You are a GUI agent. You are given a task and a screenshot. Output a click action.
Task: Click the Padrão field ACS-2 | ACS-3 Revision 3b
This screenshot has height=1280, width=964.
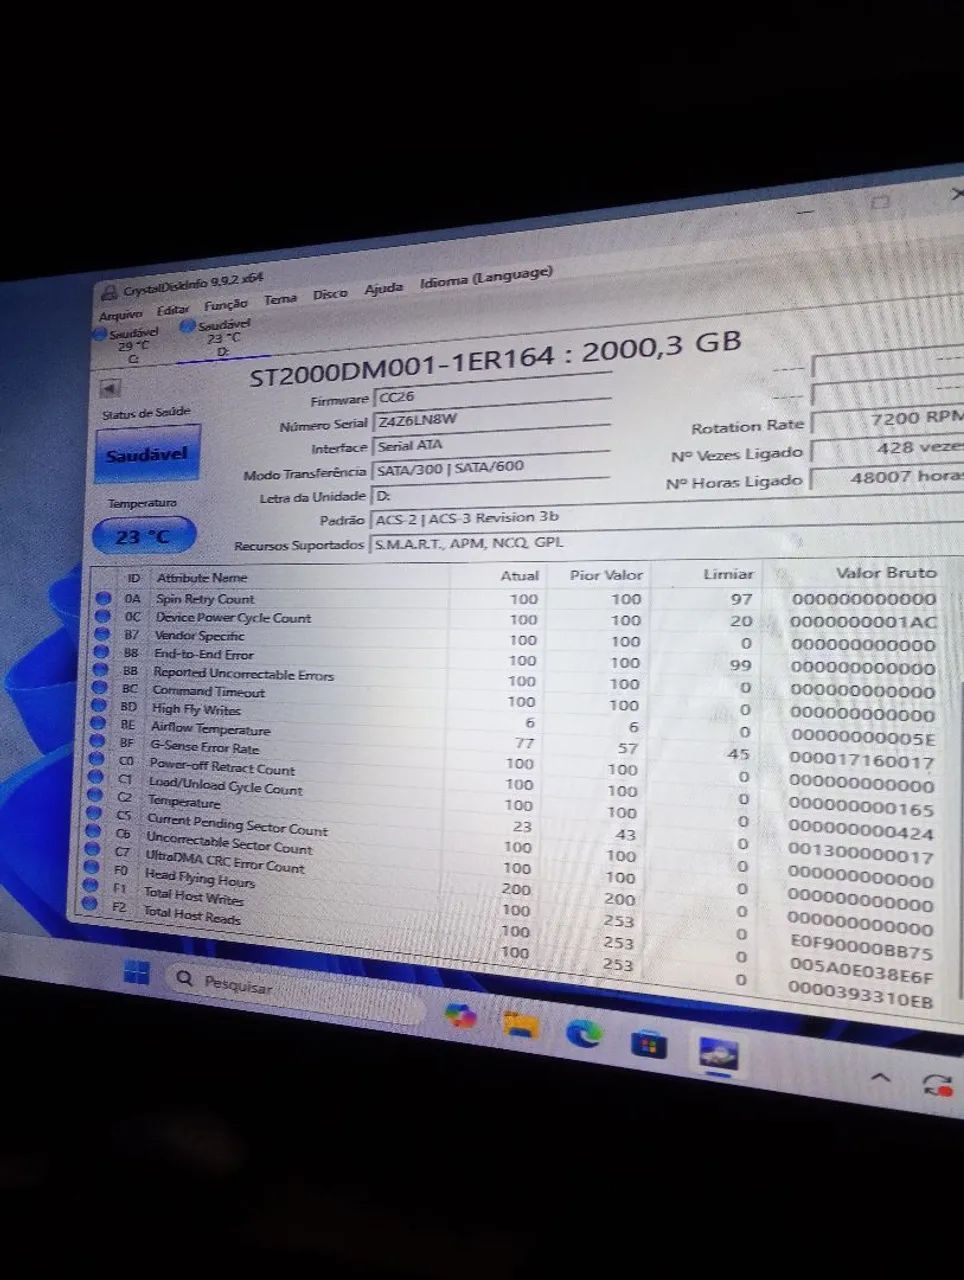(667, 518)
